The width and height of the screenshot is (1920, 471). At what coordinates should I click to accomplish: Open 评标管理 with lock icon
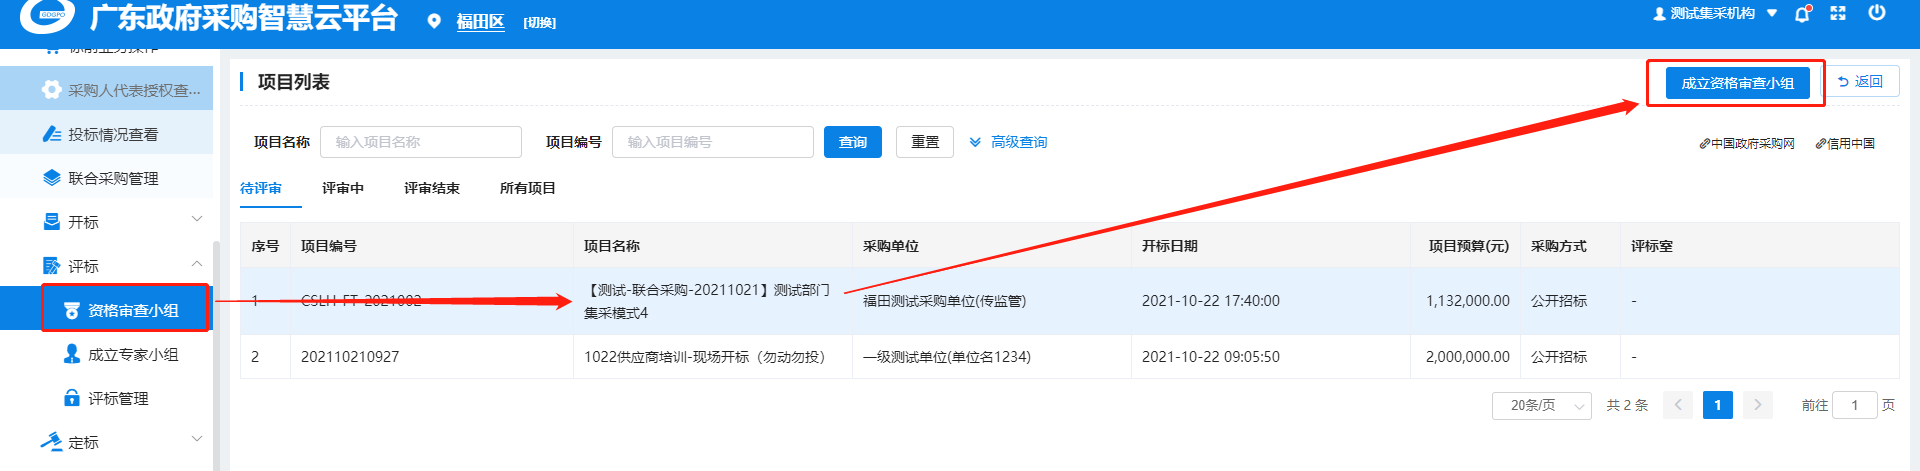click(x=117, y=398)
